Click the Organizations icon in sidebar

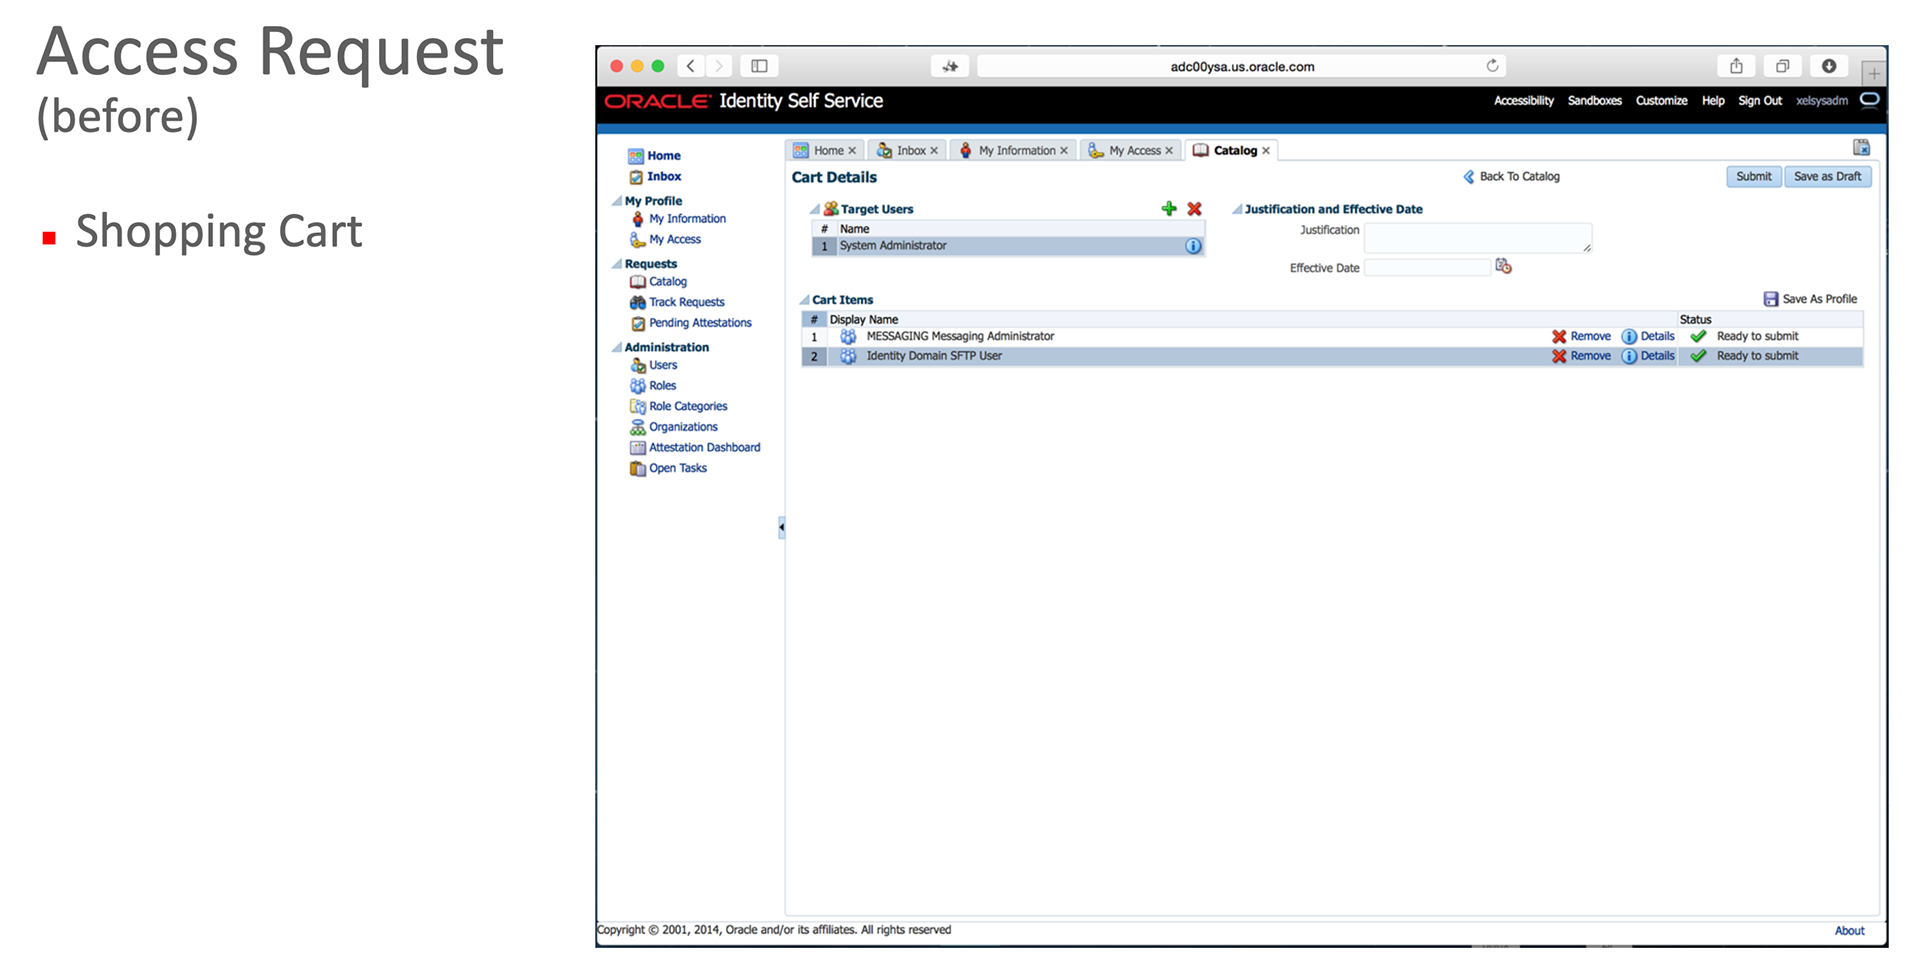[x=637, y=427]
